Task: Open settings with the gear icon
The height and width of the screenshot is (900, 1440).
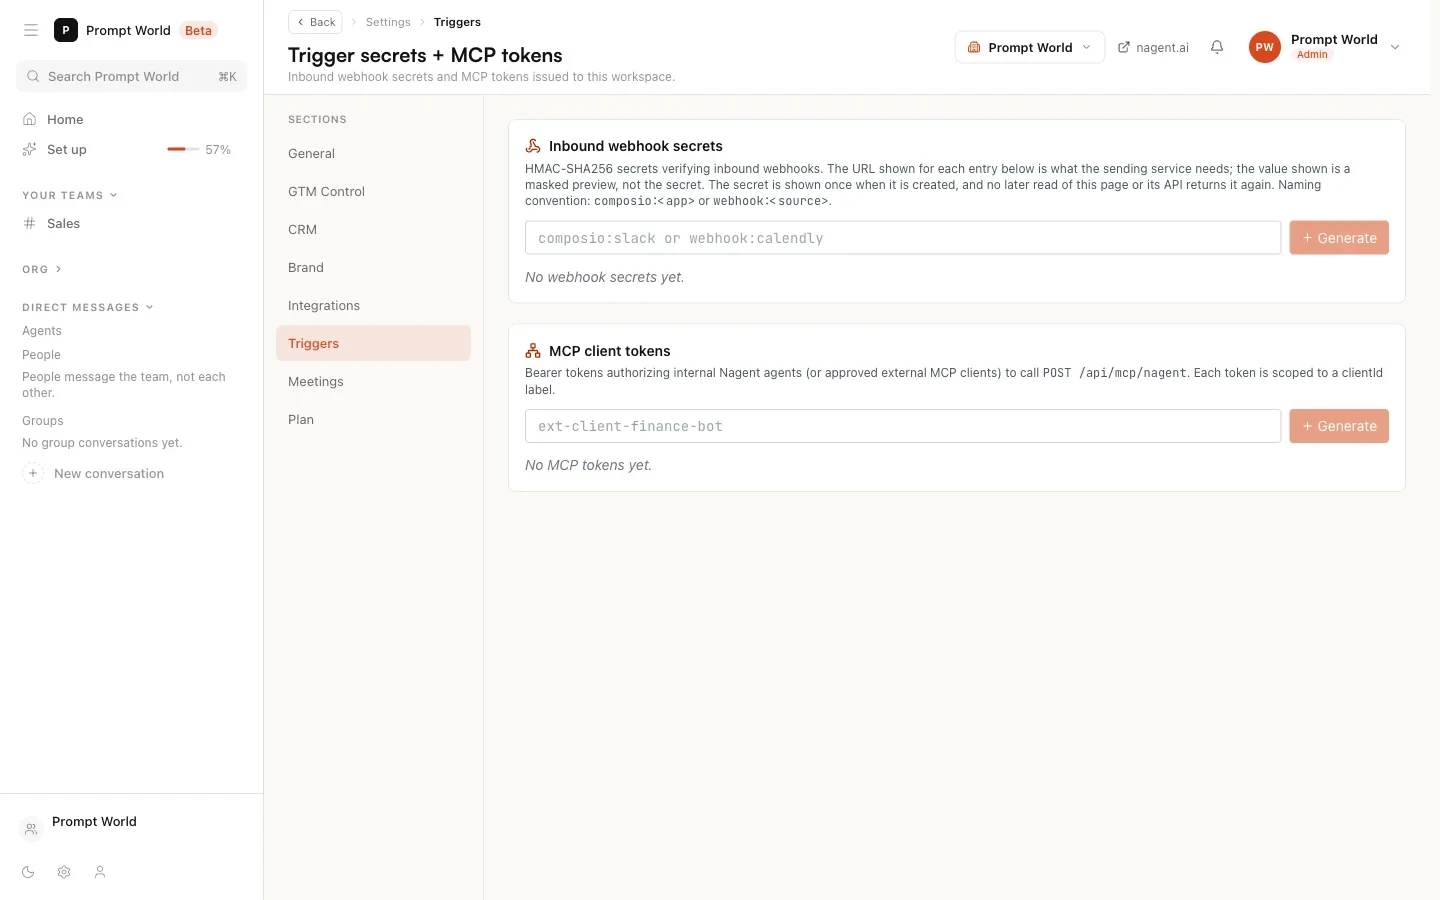Action: click(x=64, y=872)
